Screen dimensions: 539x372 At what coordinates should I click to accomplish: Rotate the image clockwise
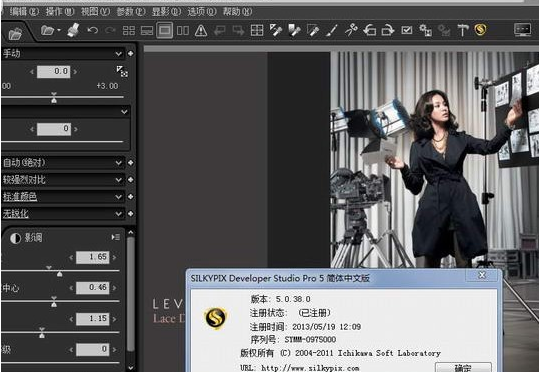click(388, 30)
